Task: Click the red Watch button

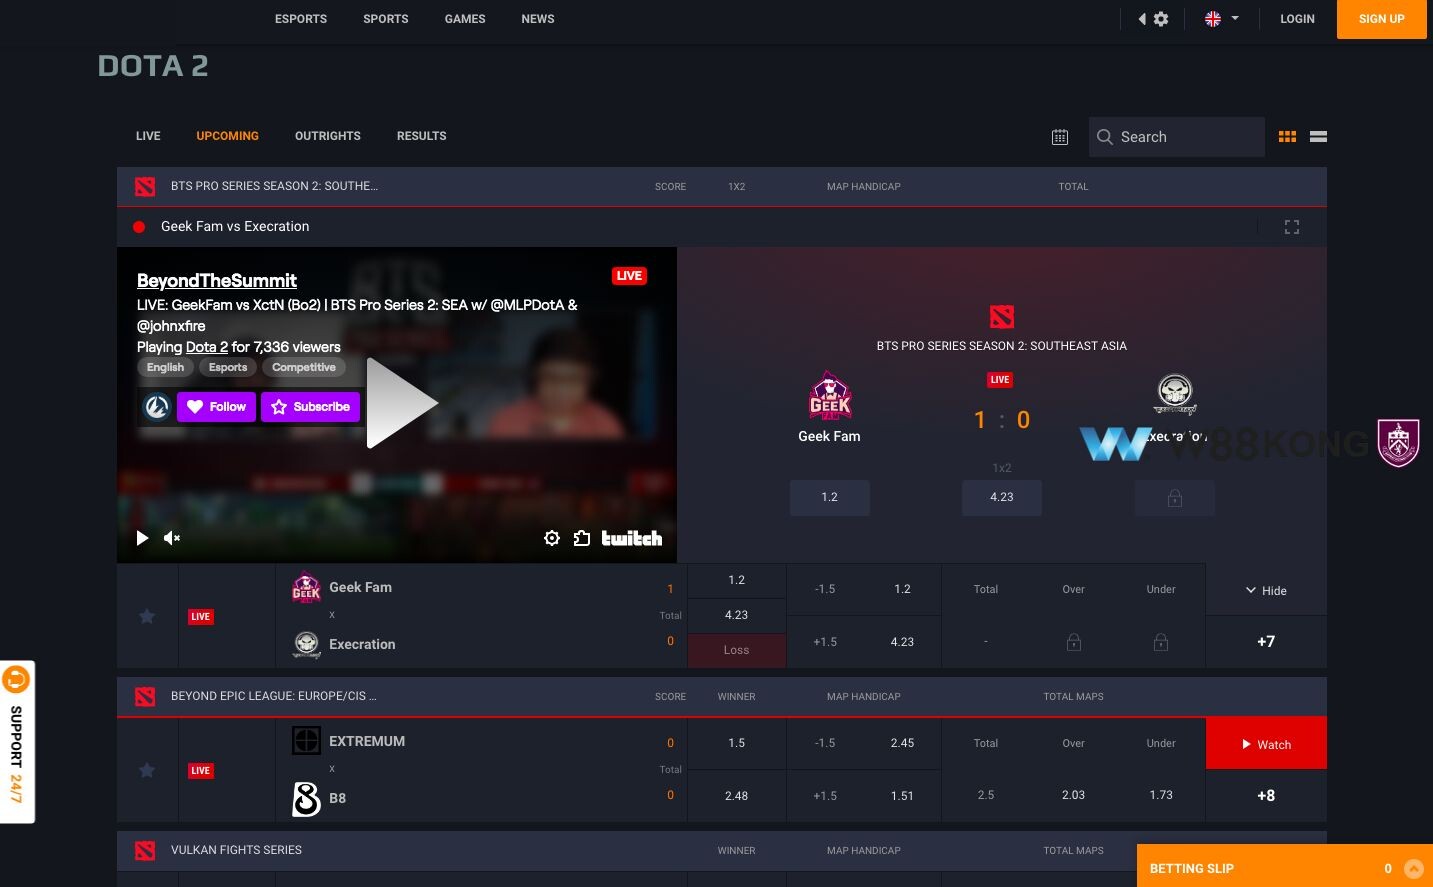Action: [1266, 744]
